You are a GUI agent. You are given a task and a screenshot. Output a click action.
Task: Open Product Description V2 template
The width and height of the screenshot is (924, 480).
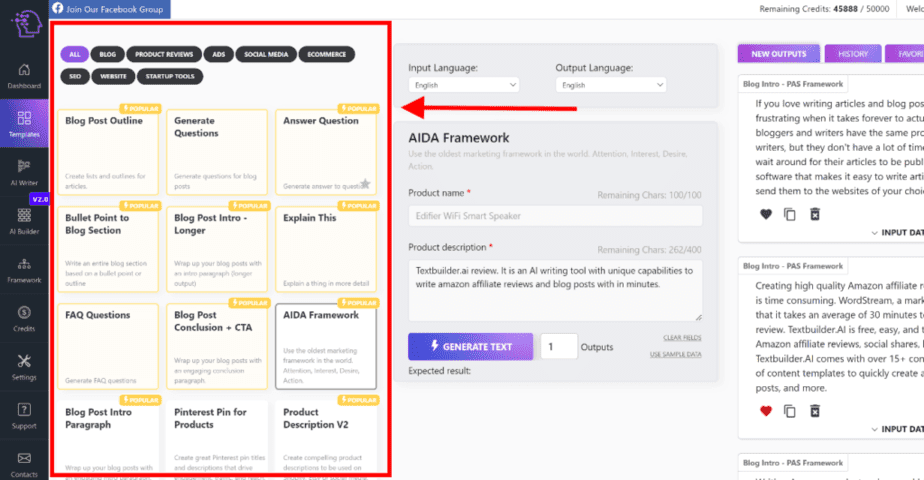326,437
